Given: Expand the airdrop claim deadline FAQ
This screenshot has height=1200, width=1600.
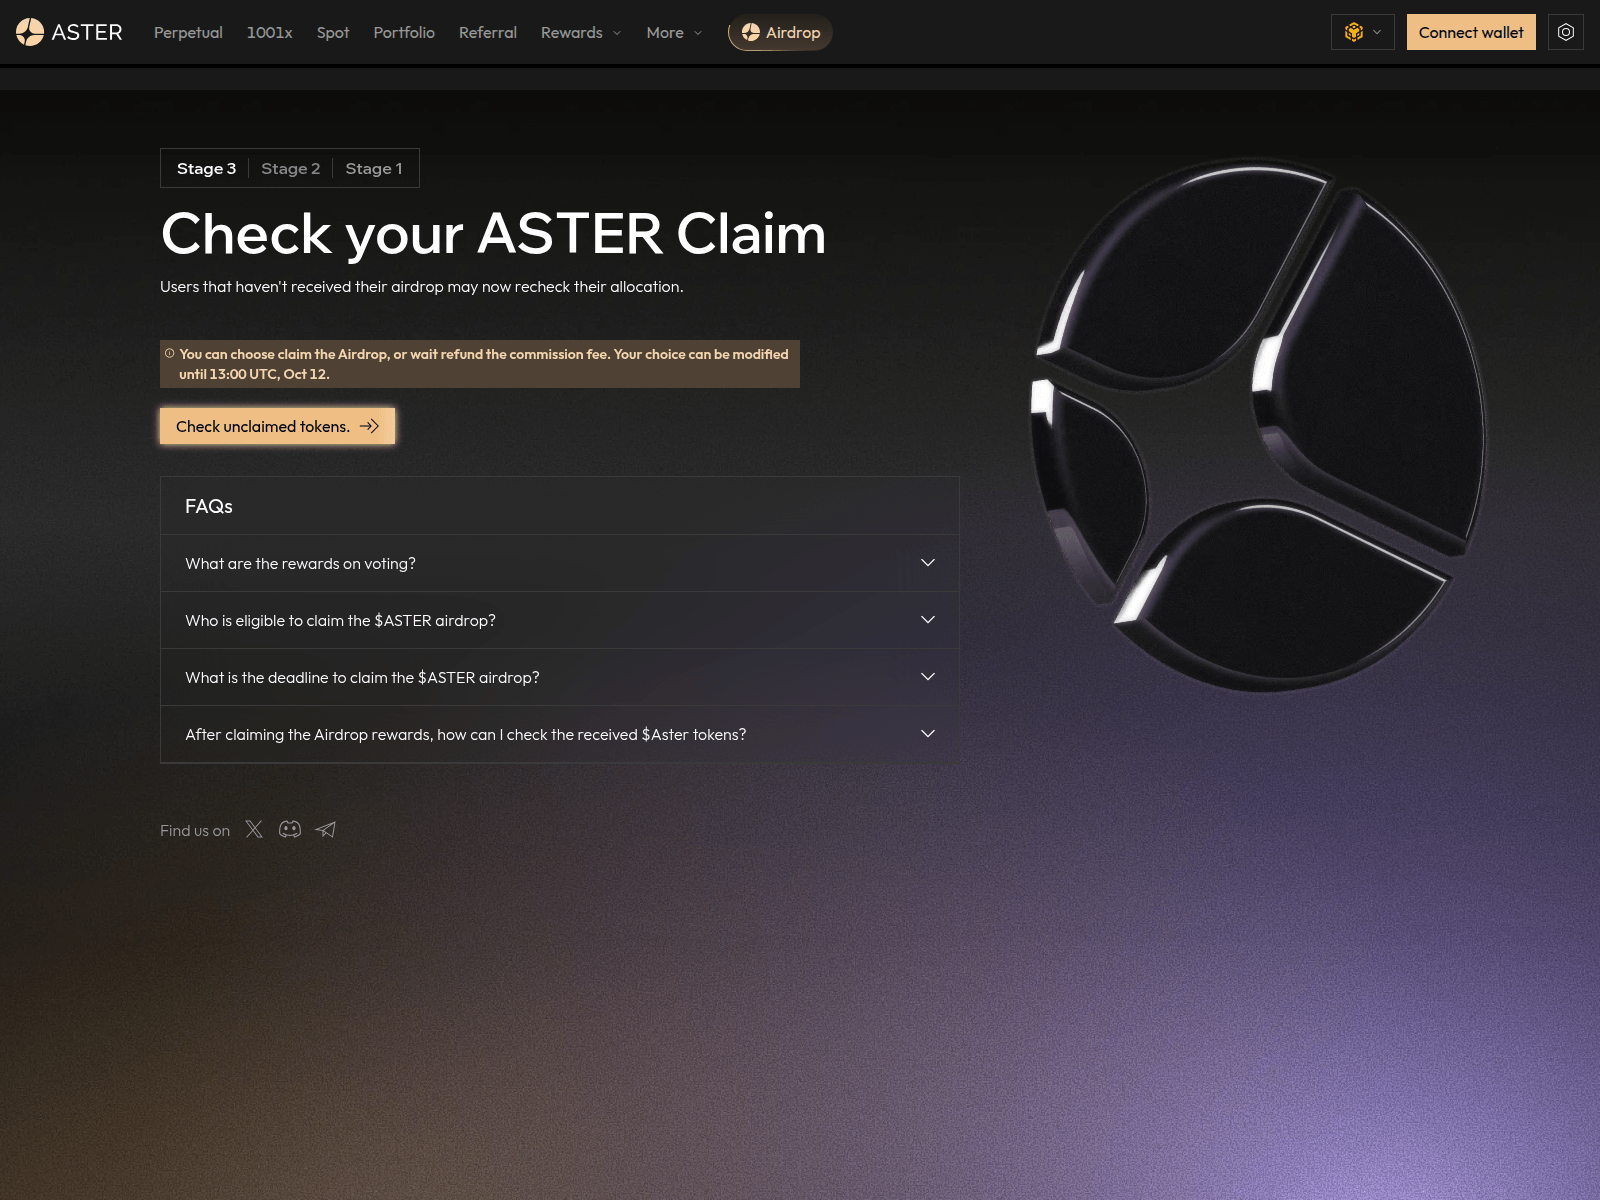Looking at the screenshot, I should (559, 677).
